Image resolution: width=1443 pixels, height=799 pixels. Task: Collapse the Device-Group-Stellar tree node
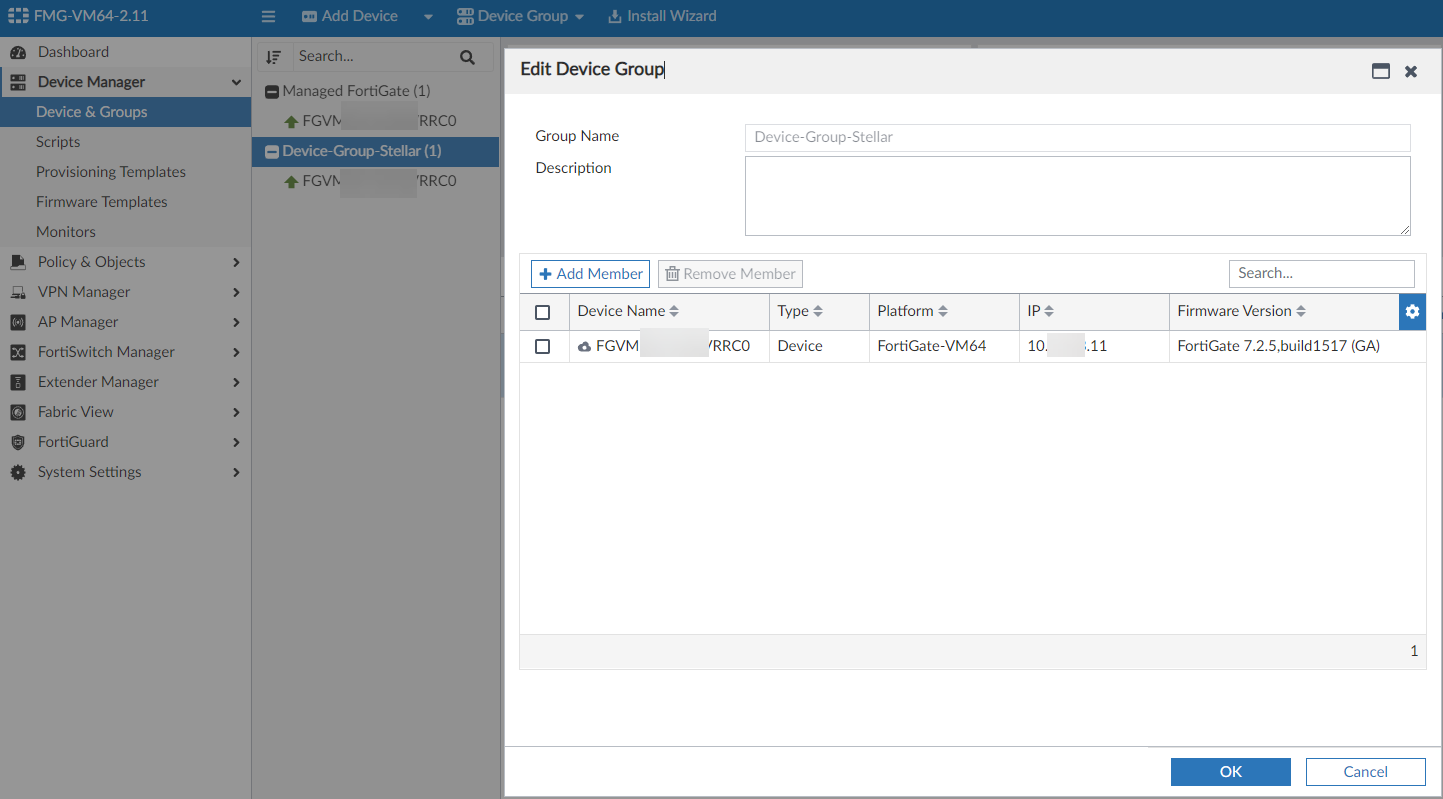[271, 152]
